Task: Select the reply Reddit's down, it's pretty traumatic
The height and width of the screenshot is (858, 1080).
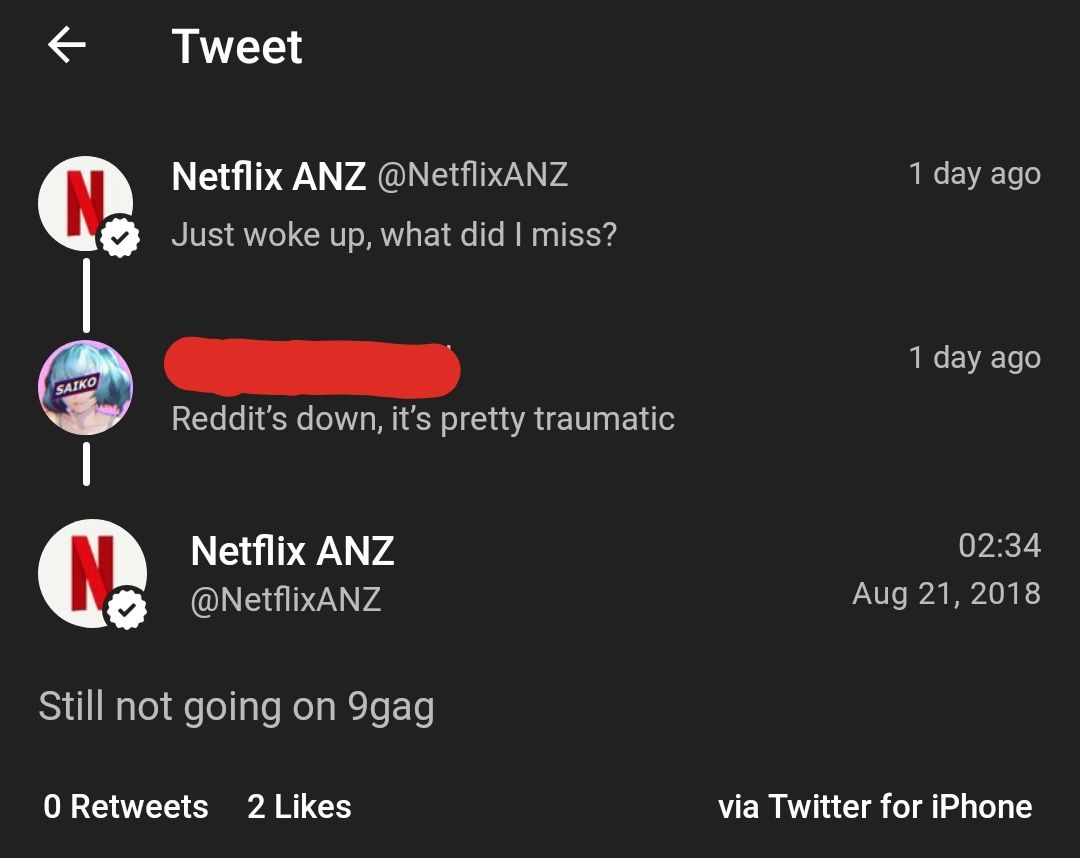Action: [x=424, y=420]
